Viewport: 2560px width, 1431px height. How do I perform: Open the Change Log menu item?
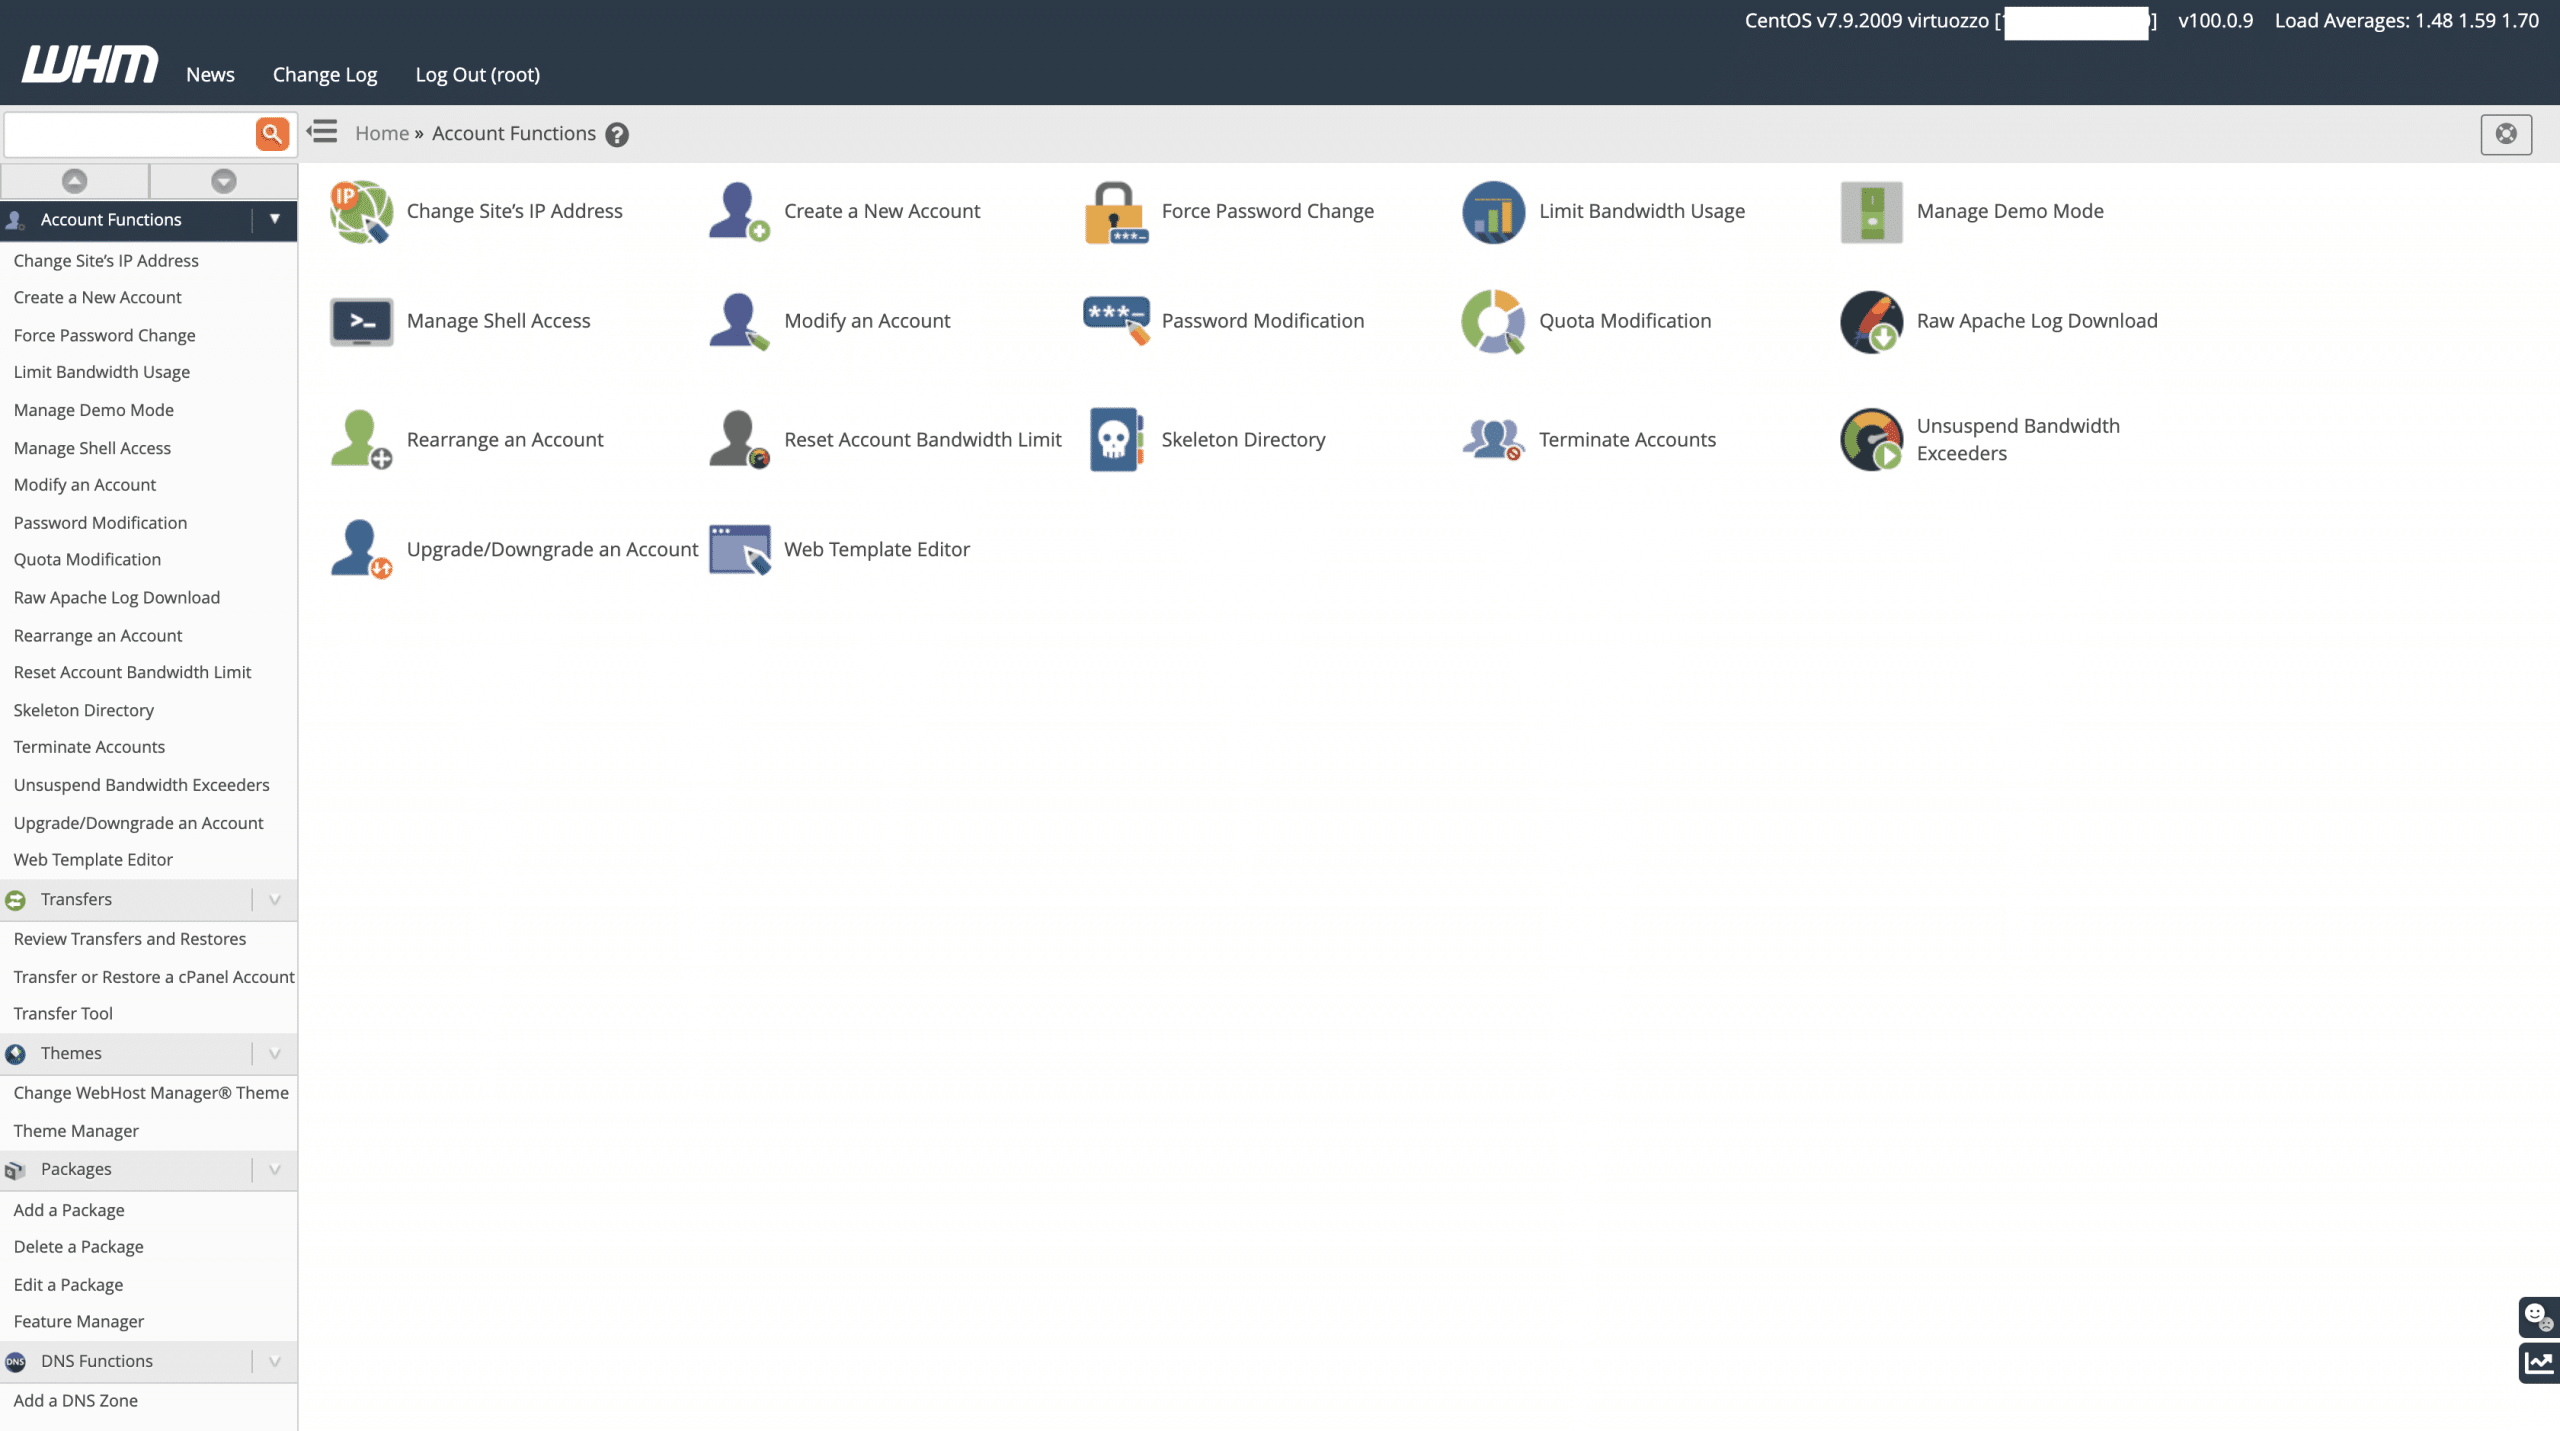pyautogui.click(x=325, y=74)
